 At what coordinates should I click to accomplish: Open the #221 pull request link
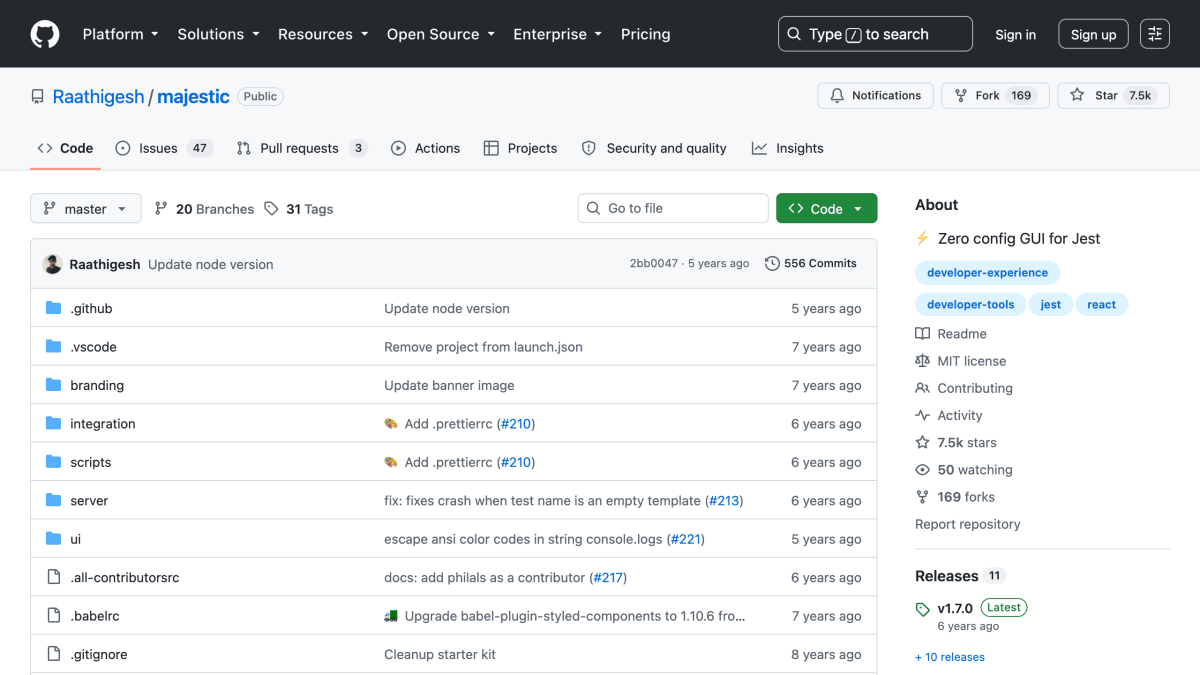tap(685, 539)
